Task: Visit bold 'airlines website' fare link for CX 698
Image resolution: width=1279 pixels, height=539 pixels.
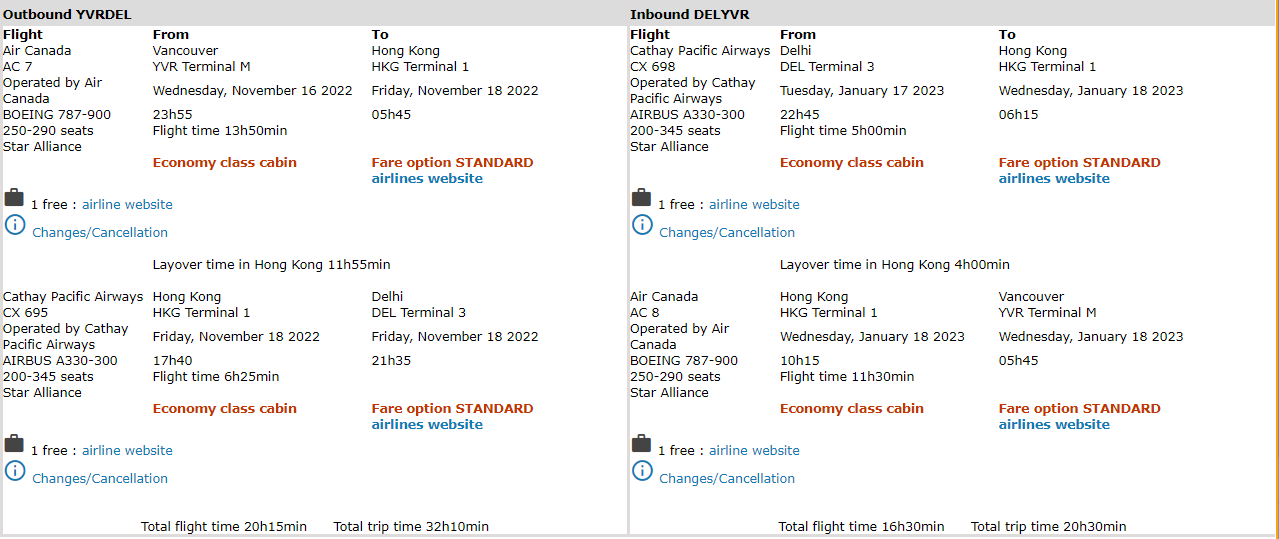Action: 1054,179
